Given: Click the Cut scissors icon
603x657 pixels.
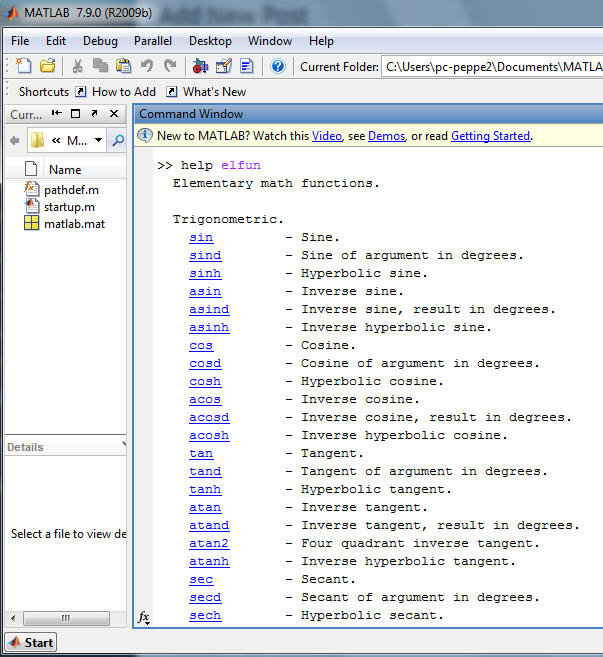Looking at the screenshot, I should coord(78,66).
